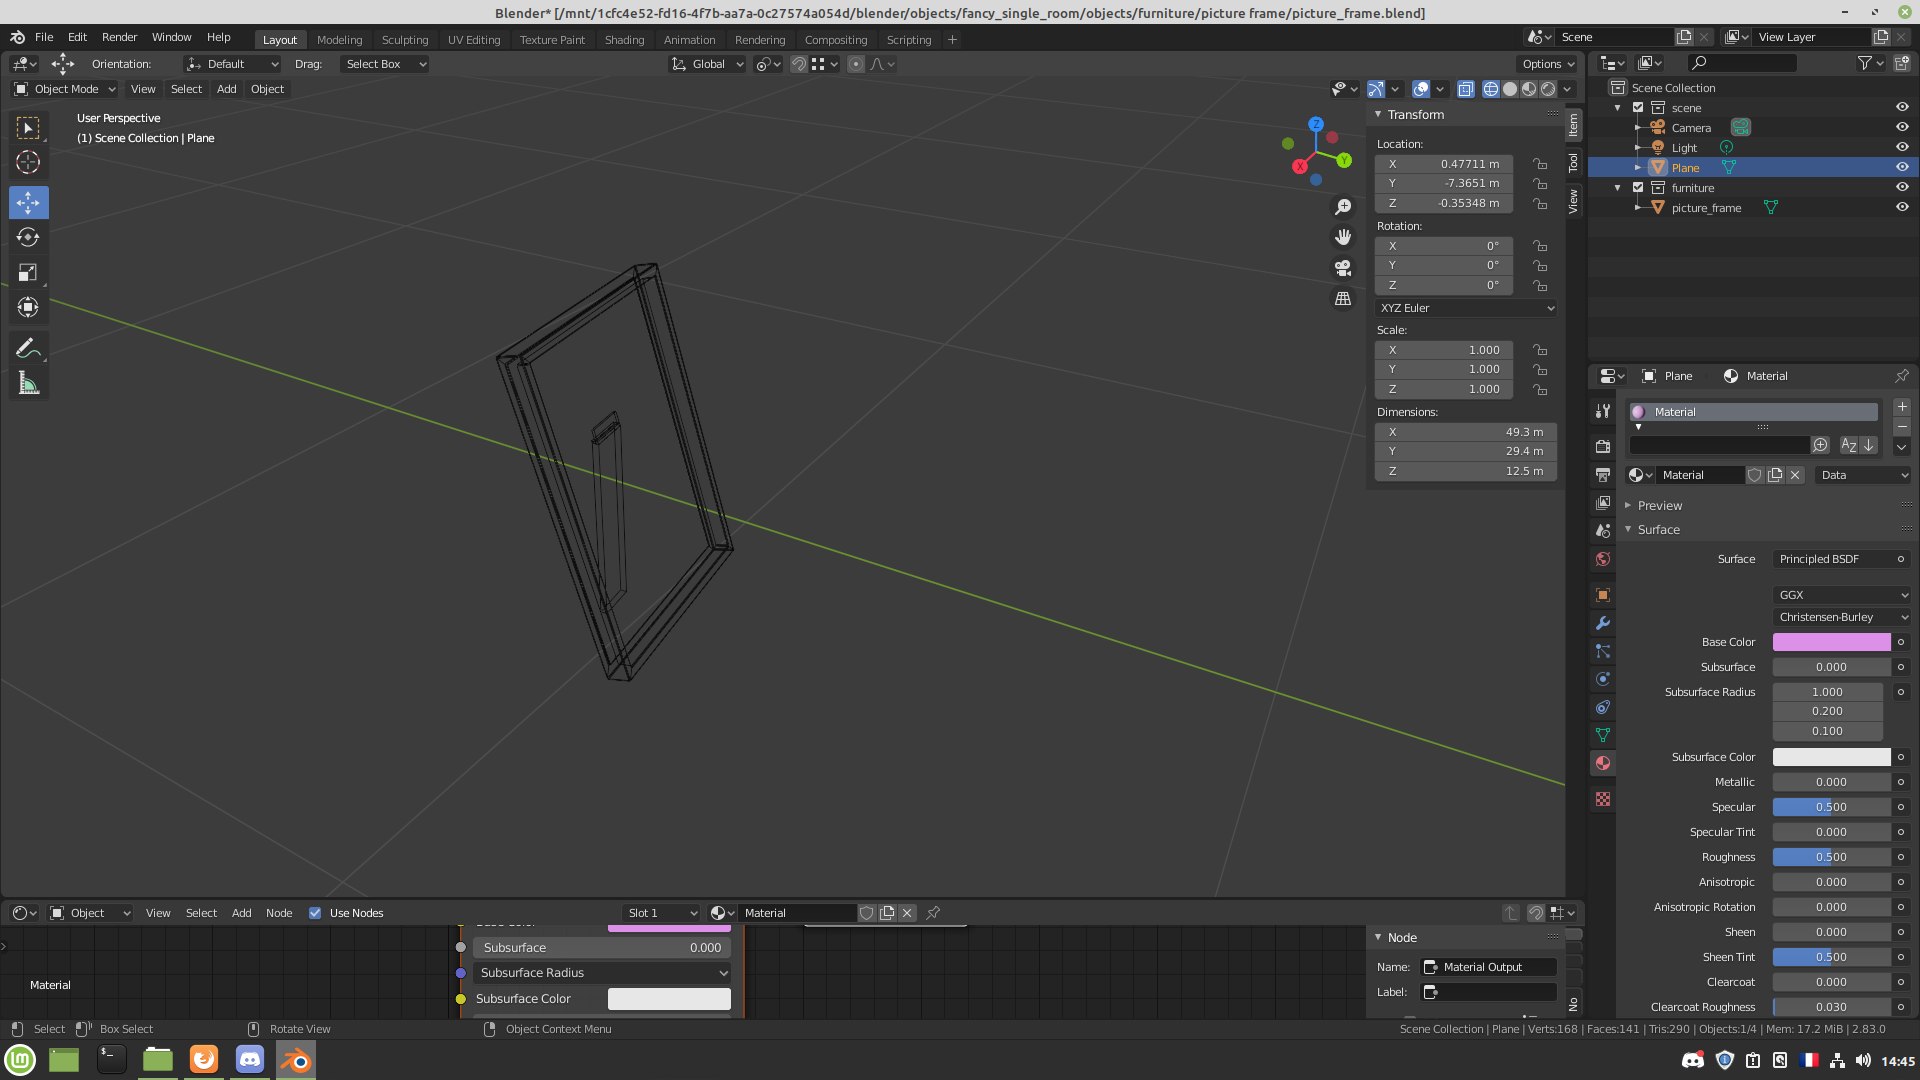
Task: Toggle snapping magnet icon
Action: tap(798, 64)
